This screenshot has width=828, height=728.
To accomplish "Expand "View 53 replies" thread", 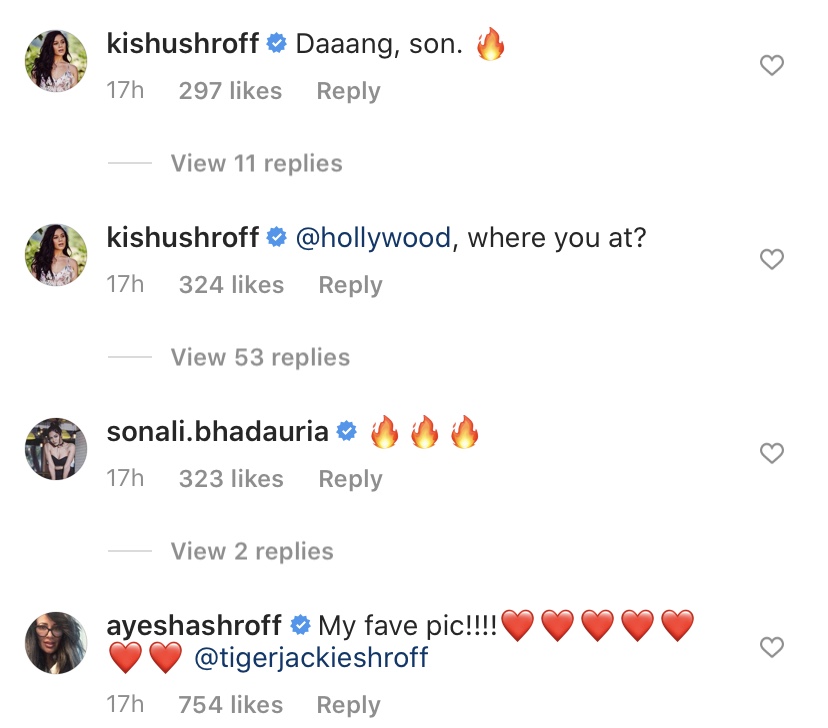I will pyautogui.click(x=260, y=357).
